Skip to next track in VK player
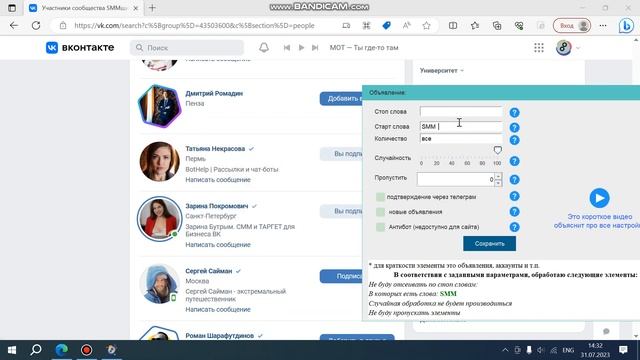 (315, 48)
